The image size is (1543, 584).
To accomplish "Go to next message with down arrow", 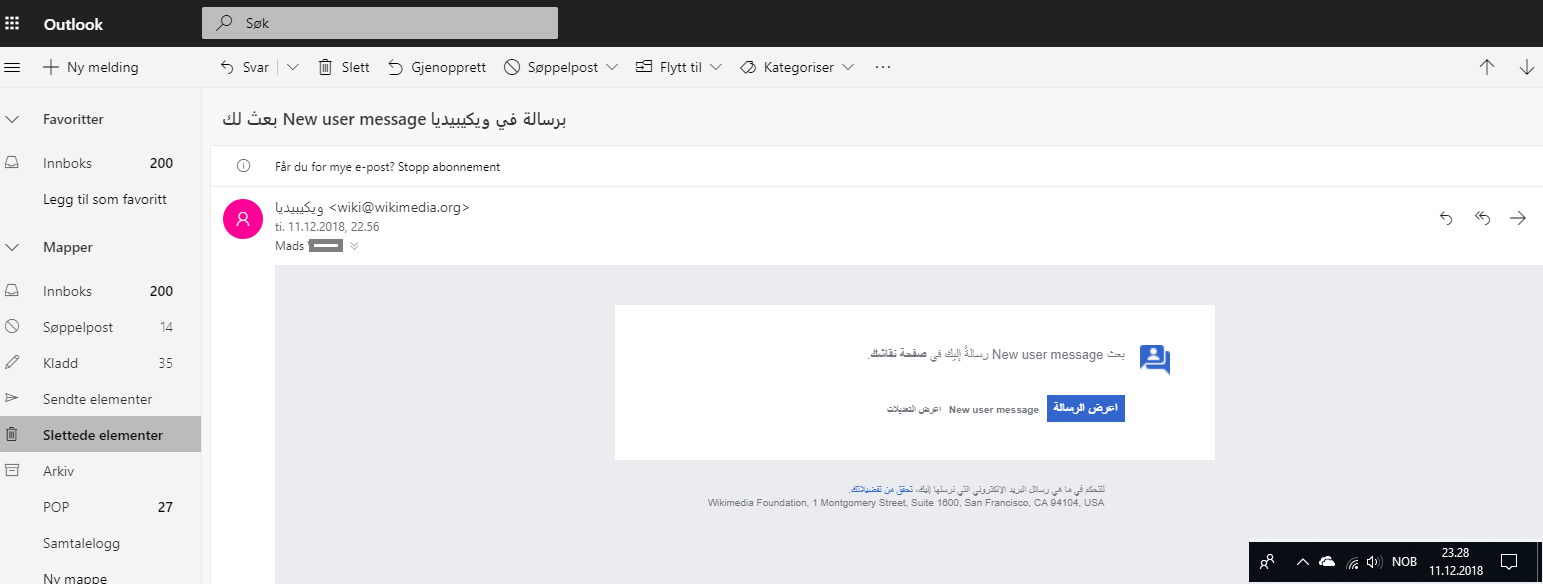I will click(1526, 67).
